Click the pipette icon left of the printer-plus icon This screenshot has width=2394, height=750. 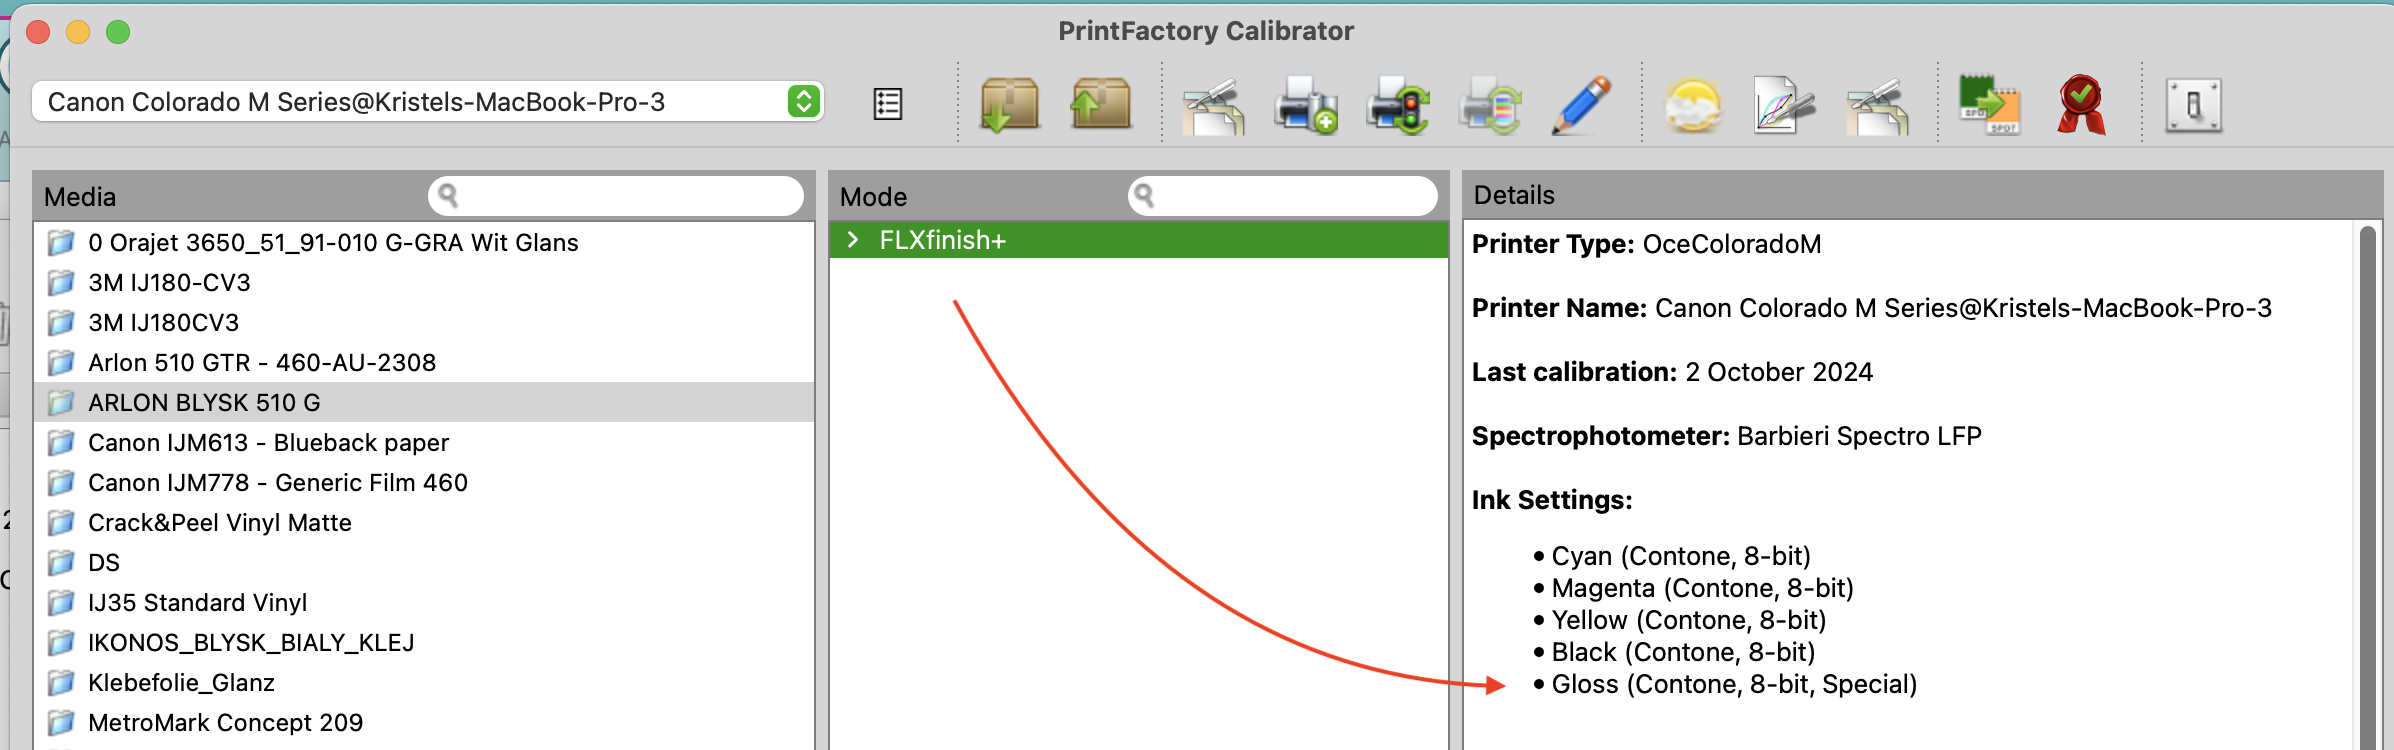tap(1214, 105)
